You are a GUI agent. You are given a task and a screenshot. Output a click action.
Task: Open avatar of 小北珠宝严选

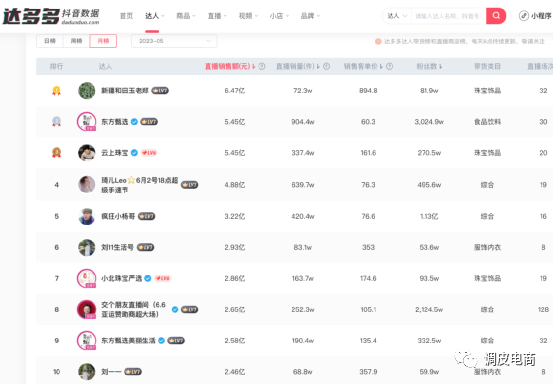[x=86, y=278]
